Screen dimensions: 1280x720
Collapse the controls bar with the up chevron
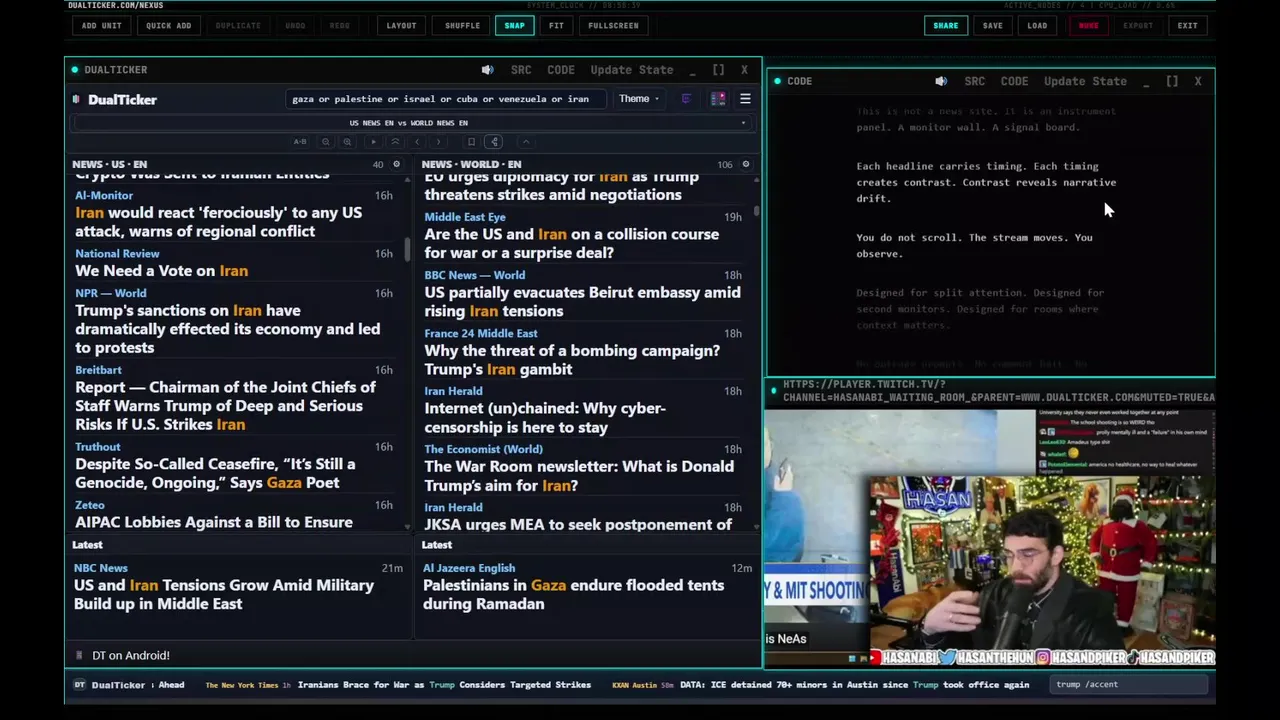(x=526, y=142)
